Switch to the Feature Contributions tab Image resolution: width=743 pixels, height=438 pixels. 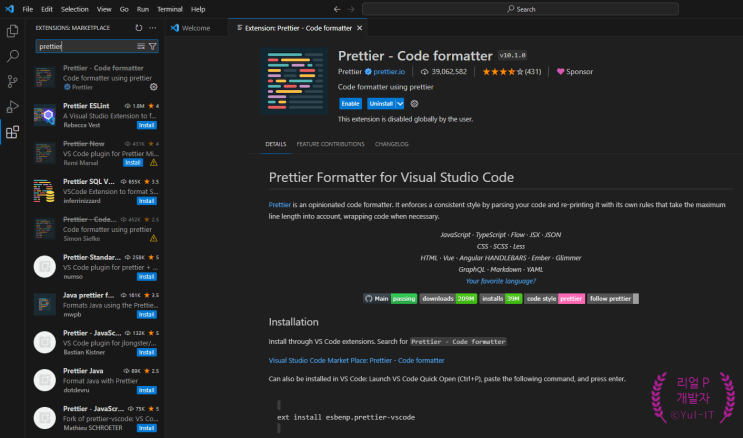330,144
